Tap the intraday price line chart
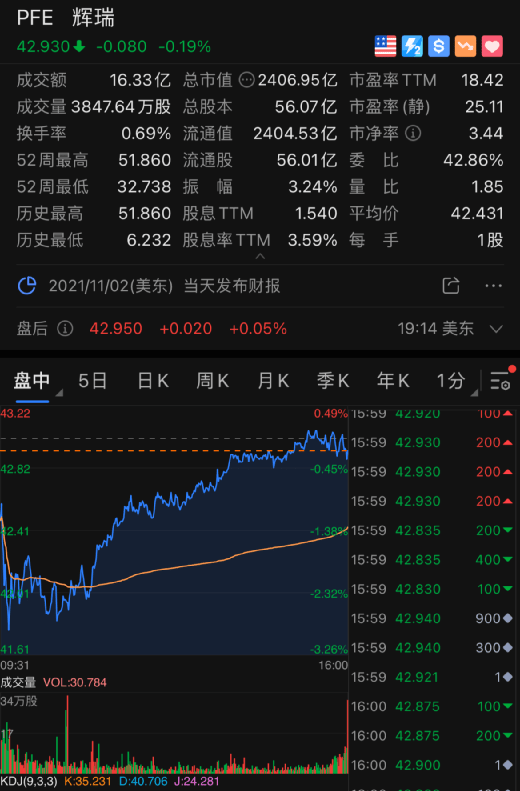Viewport: 520px width, 791px height. click(x=174, y=531)
